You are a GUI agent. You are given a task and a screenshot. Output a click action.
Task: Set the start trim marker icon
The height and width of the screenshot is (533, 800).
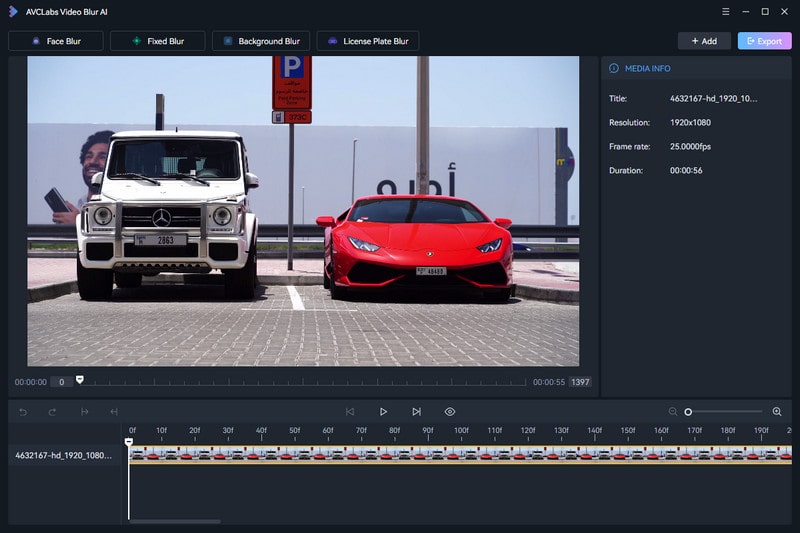[x=85, y=412]
